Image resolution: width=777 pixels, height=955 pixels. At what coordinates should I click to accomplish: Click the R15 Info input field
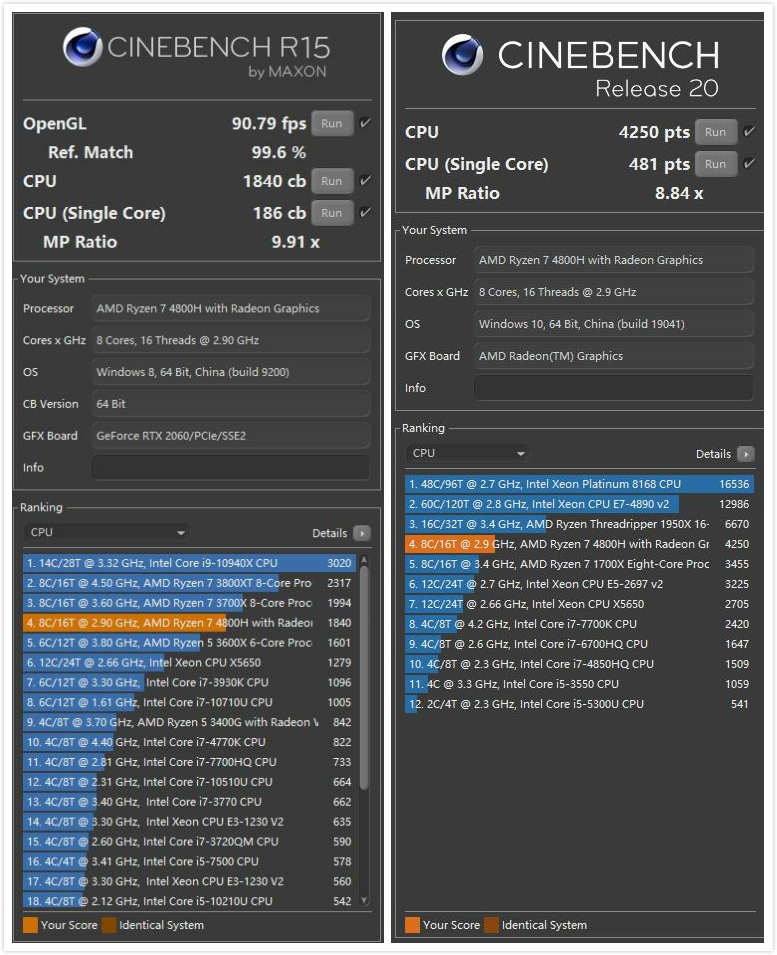click(x=230, y=467)
